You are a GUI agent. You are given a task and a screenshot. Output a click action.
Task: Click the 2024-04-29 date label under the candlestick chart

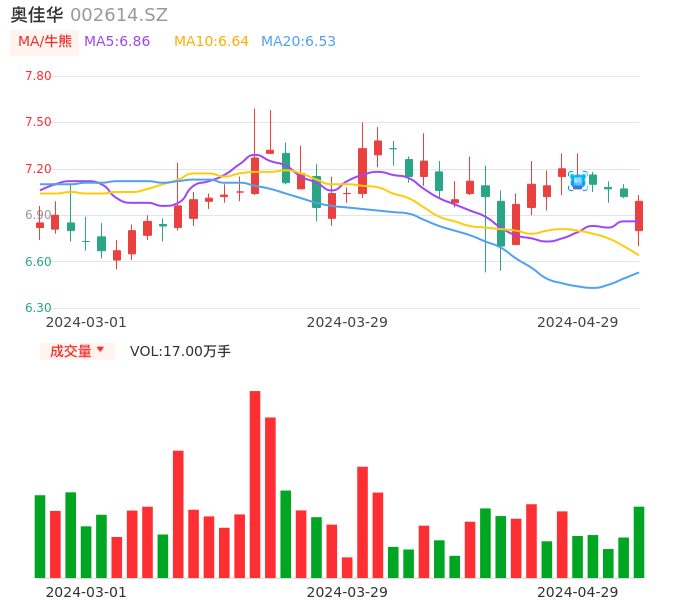(578, 322)
